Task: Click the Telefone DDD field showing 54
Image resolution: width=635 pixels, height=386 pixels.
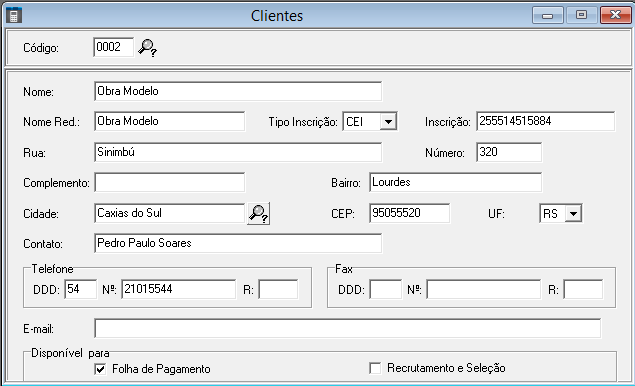Action: coord(81,289)
